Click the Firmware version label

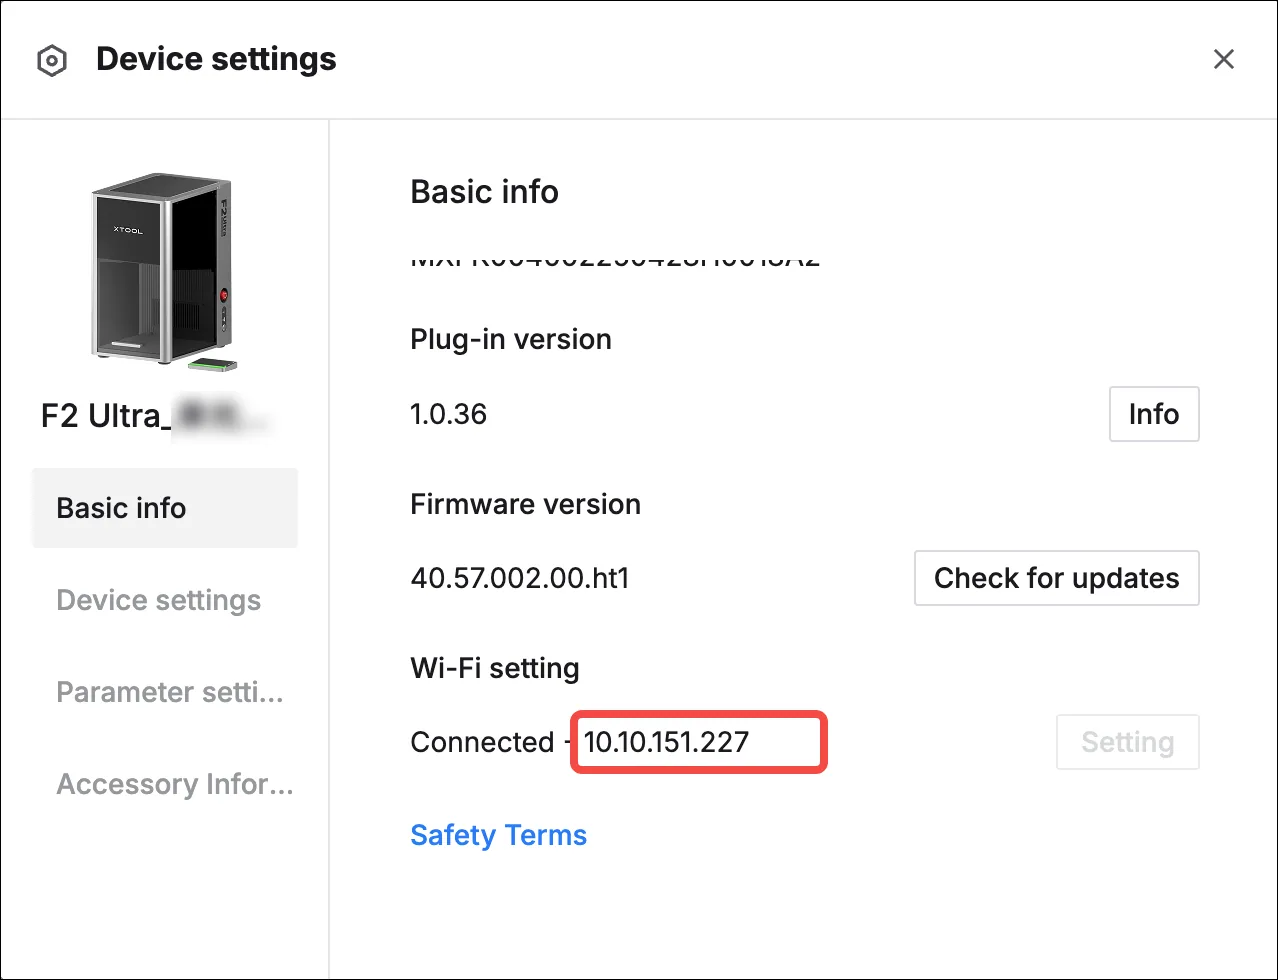coord(525,504)
